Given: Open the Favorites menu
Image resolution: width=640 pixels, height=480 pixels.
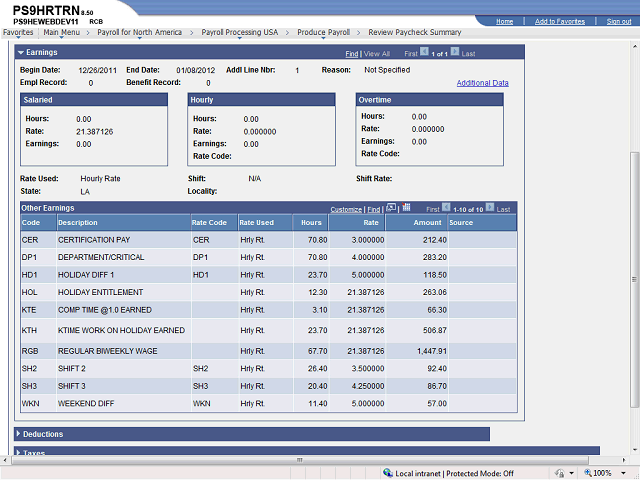Looking at the screenshot, I should 18,32.
